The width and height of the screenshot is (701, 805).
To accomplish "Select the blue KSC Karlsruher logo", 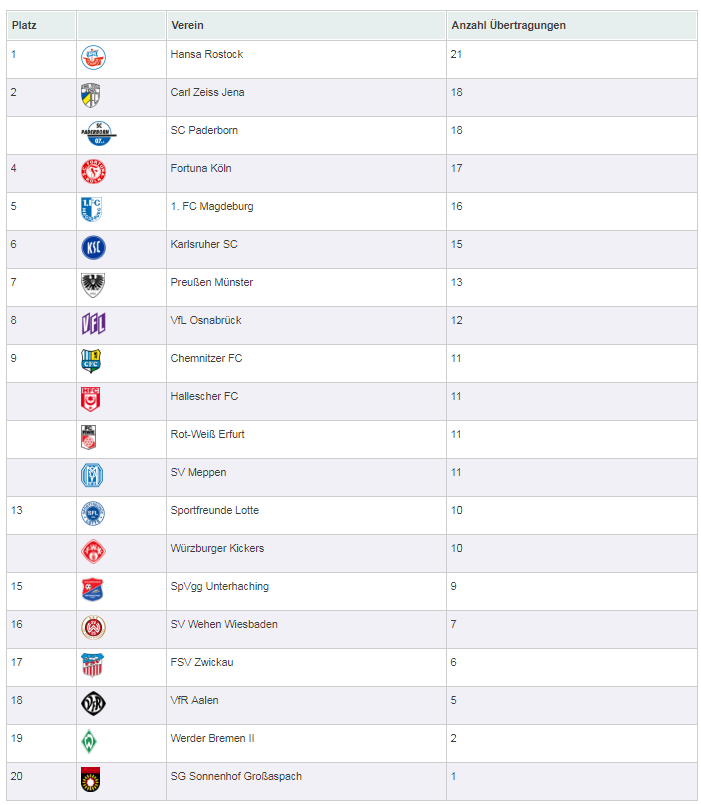I will (x=93, y=247).
